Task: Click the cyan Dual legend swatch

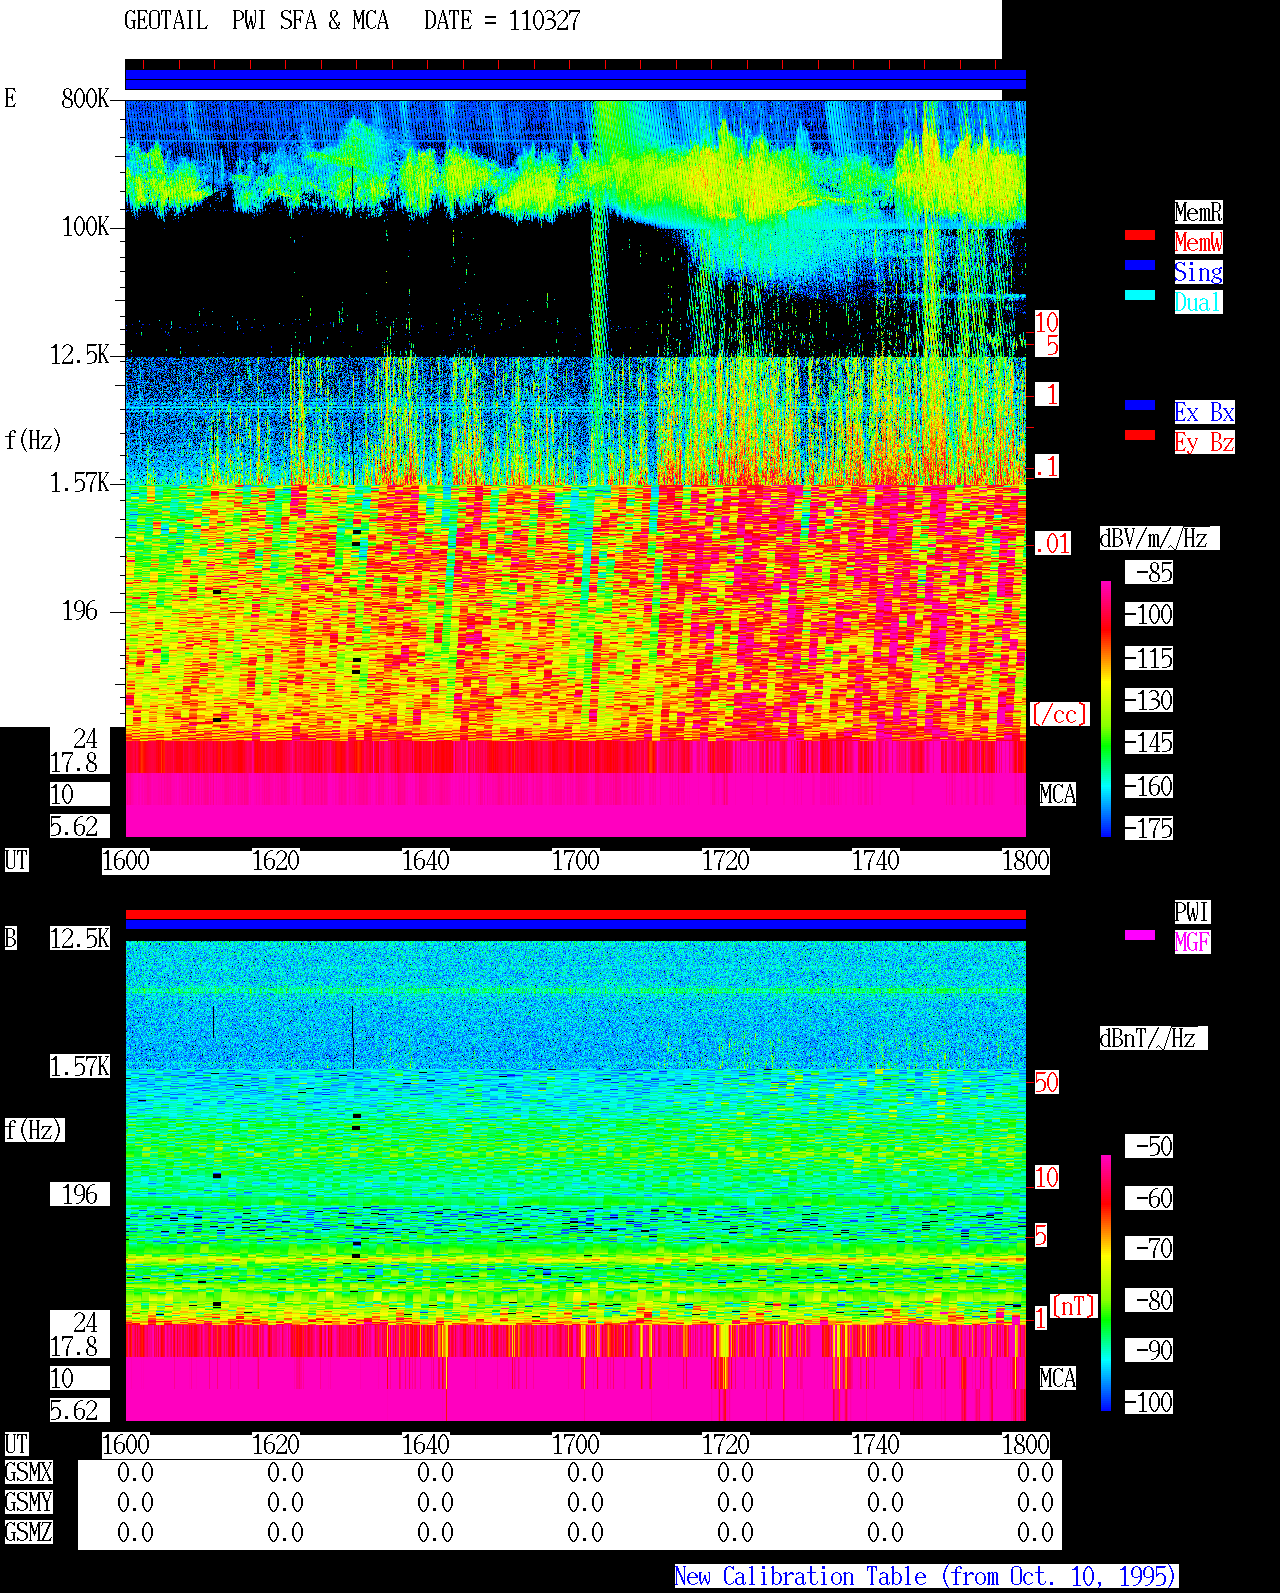Action: pos(1140,295)
